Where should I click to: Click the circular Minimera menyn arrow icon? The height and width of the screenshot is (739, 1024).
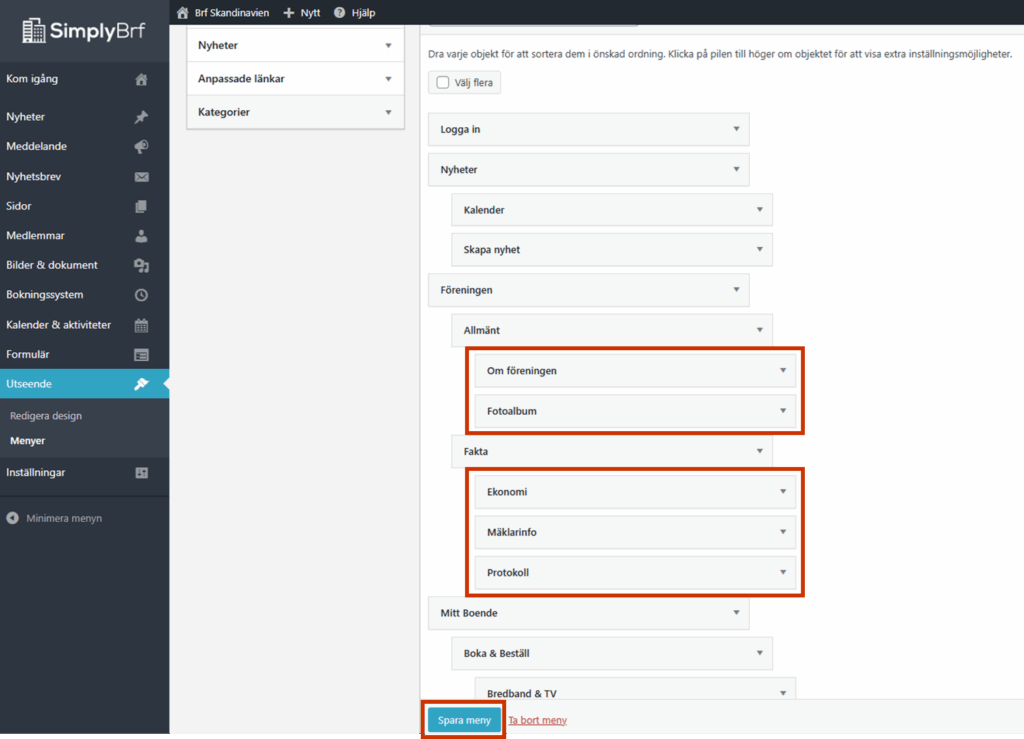pos(13,519)
